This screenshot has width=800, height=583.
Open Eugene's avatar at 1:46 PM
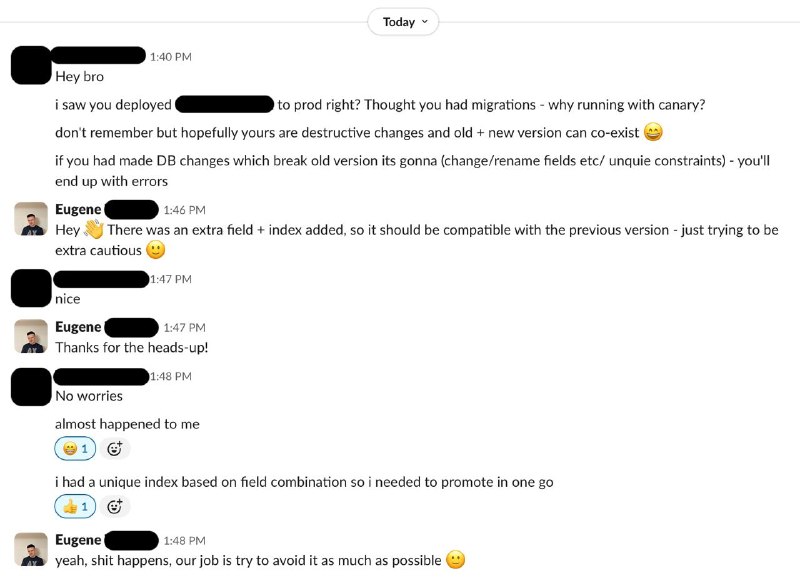(31, 219)
